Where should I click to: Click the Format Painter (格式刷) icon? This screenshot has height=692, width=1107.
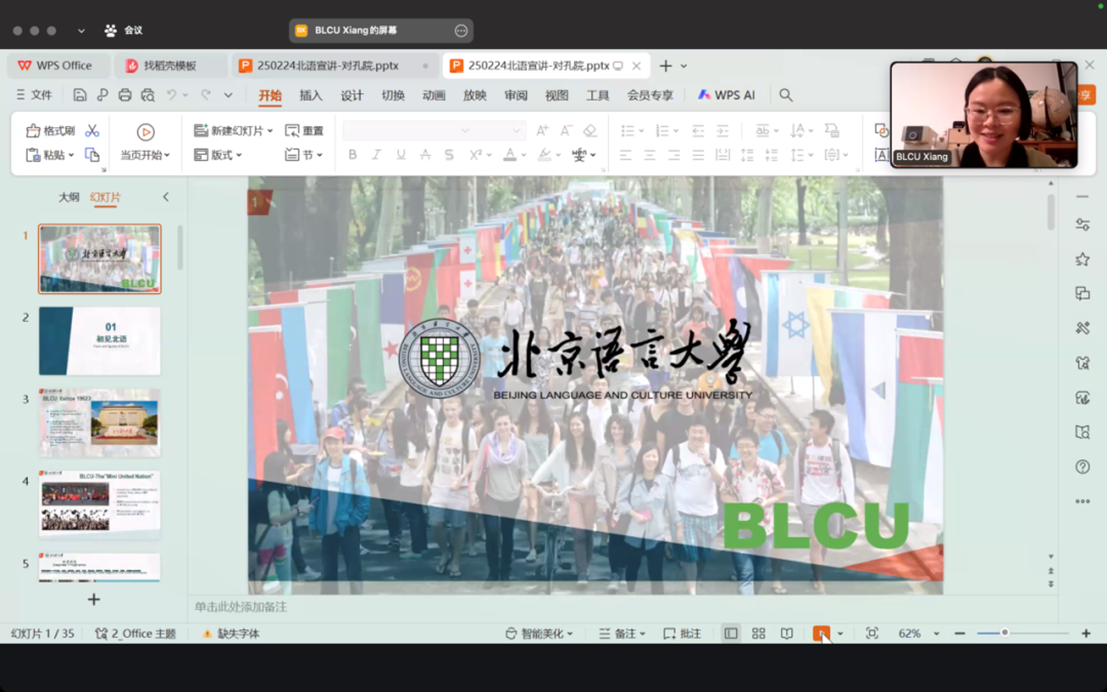coord(33,131)
